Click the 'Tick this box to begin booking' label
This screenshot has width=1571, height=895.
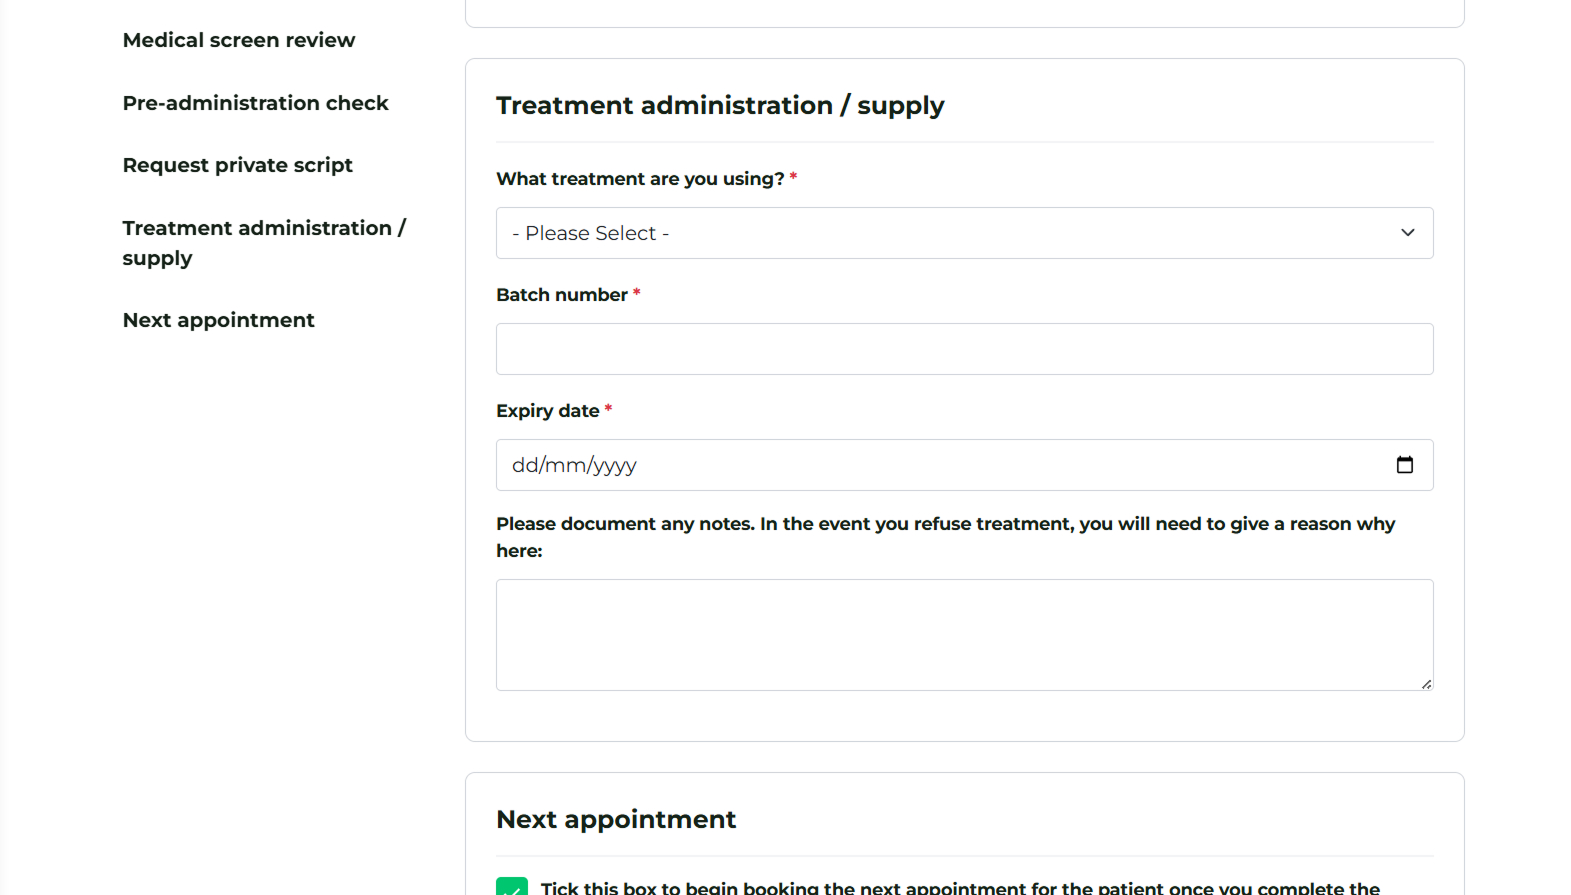(960, 888)
